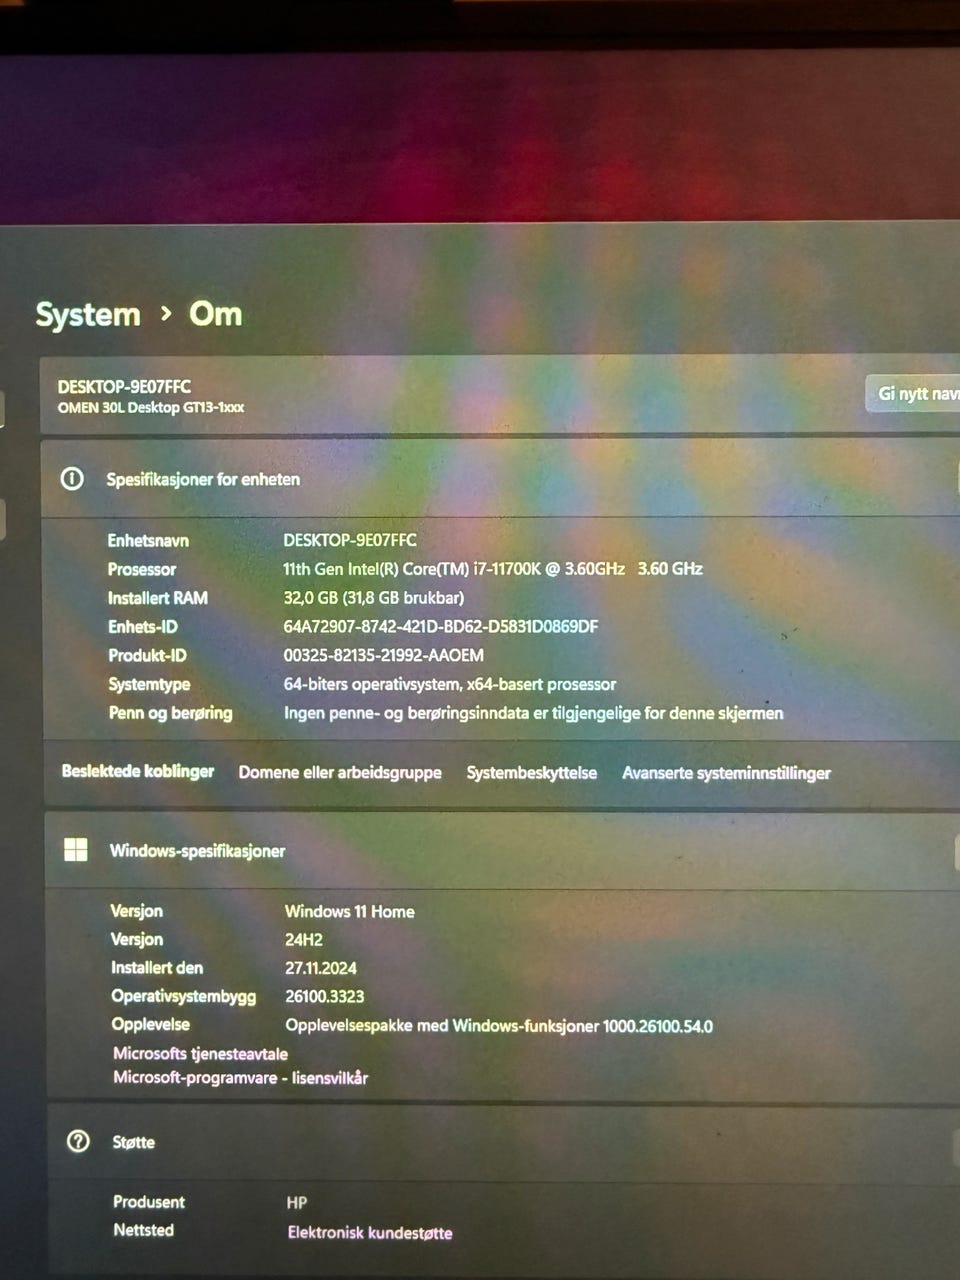Collapse the Støtte section header
The width and height of the screenshot is (960, 1280).
click(x=504, y=1141)
